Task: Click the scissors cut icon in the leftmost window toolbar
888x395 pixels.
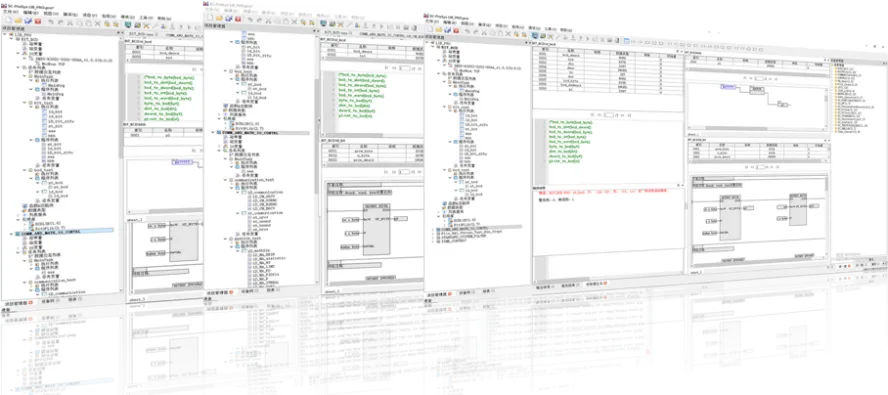Action: pyautogui.click(x=70, y=23)
